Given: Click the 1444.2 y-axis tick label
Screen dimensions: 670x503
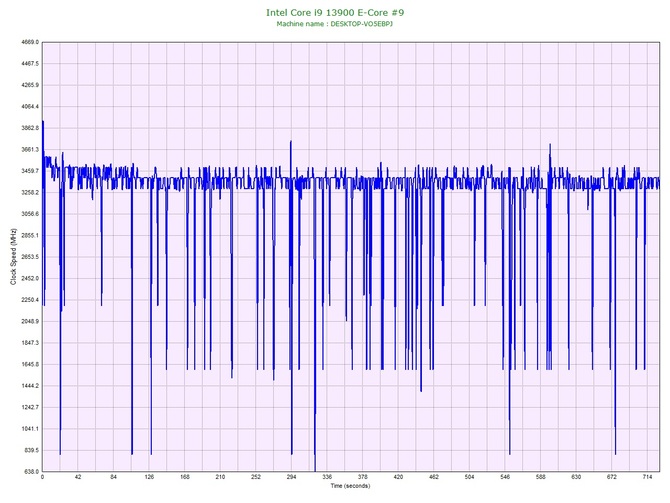Looking at the screenshot, I should coord(30,386).
